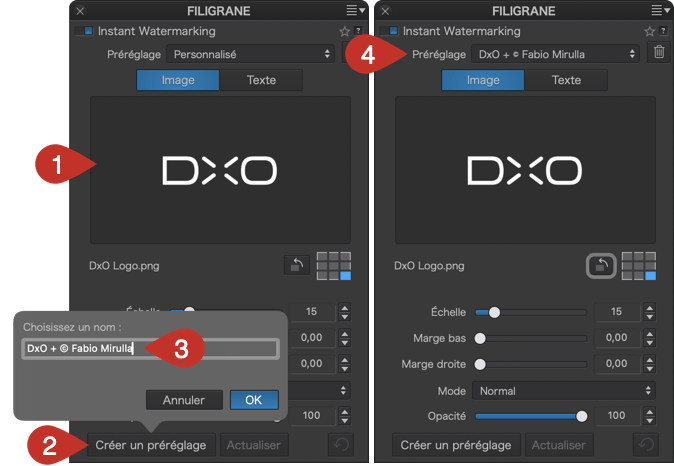The height and width of the screenshot is (466, 674).
Task: Click the Opacité slider handle in right panel
Action: (x=582, y=415)
